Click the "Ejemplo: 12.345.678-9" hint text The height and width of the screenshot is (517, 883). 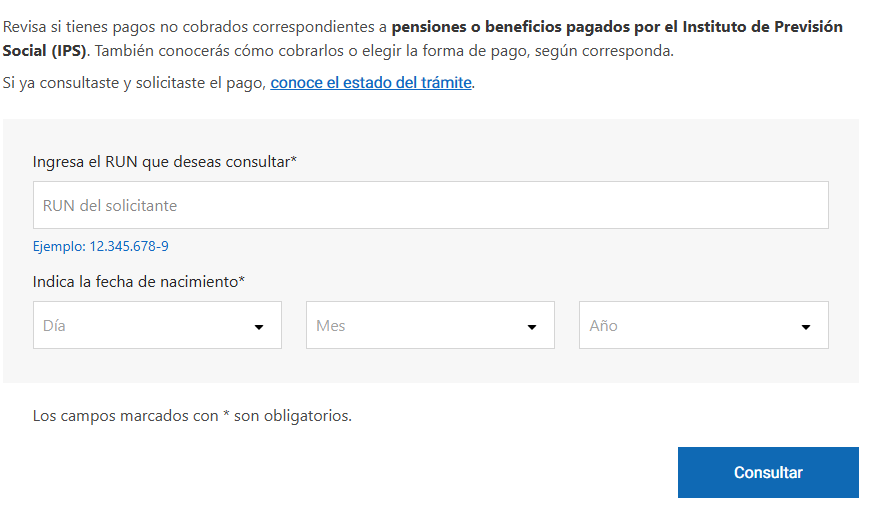point(100,246)
